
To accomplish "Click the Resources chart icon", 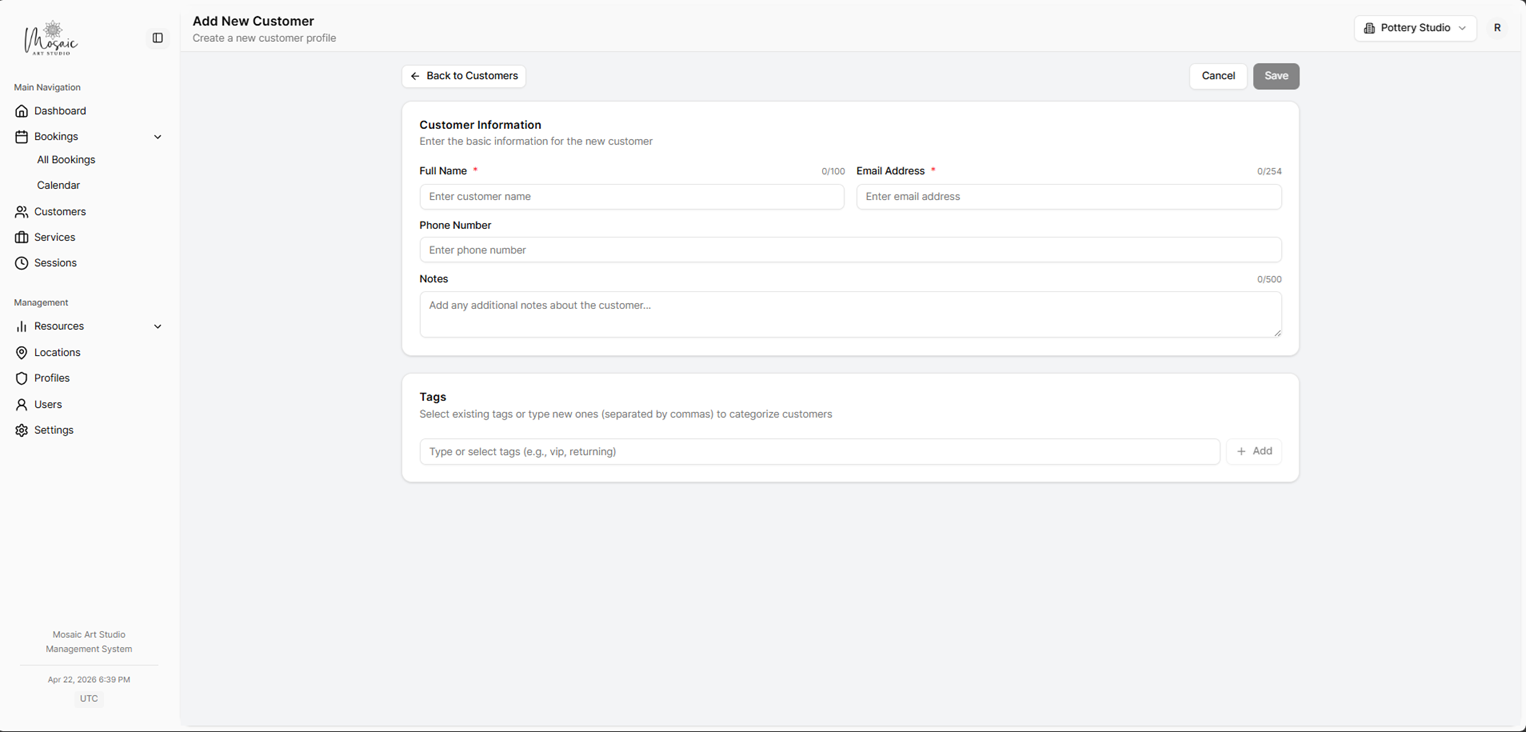I will click(x=21, y=326).
